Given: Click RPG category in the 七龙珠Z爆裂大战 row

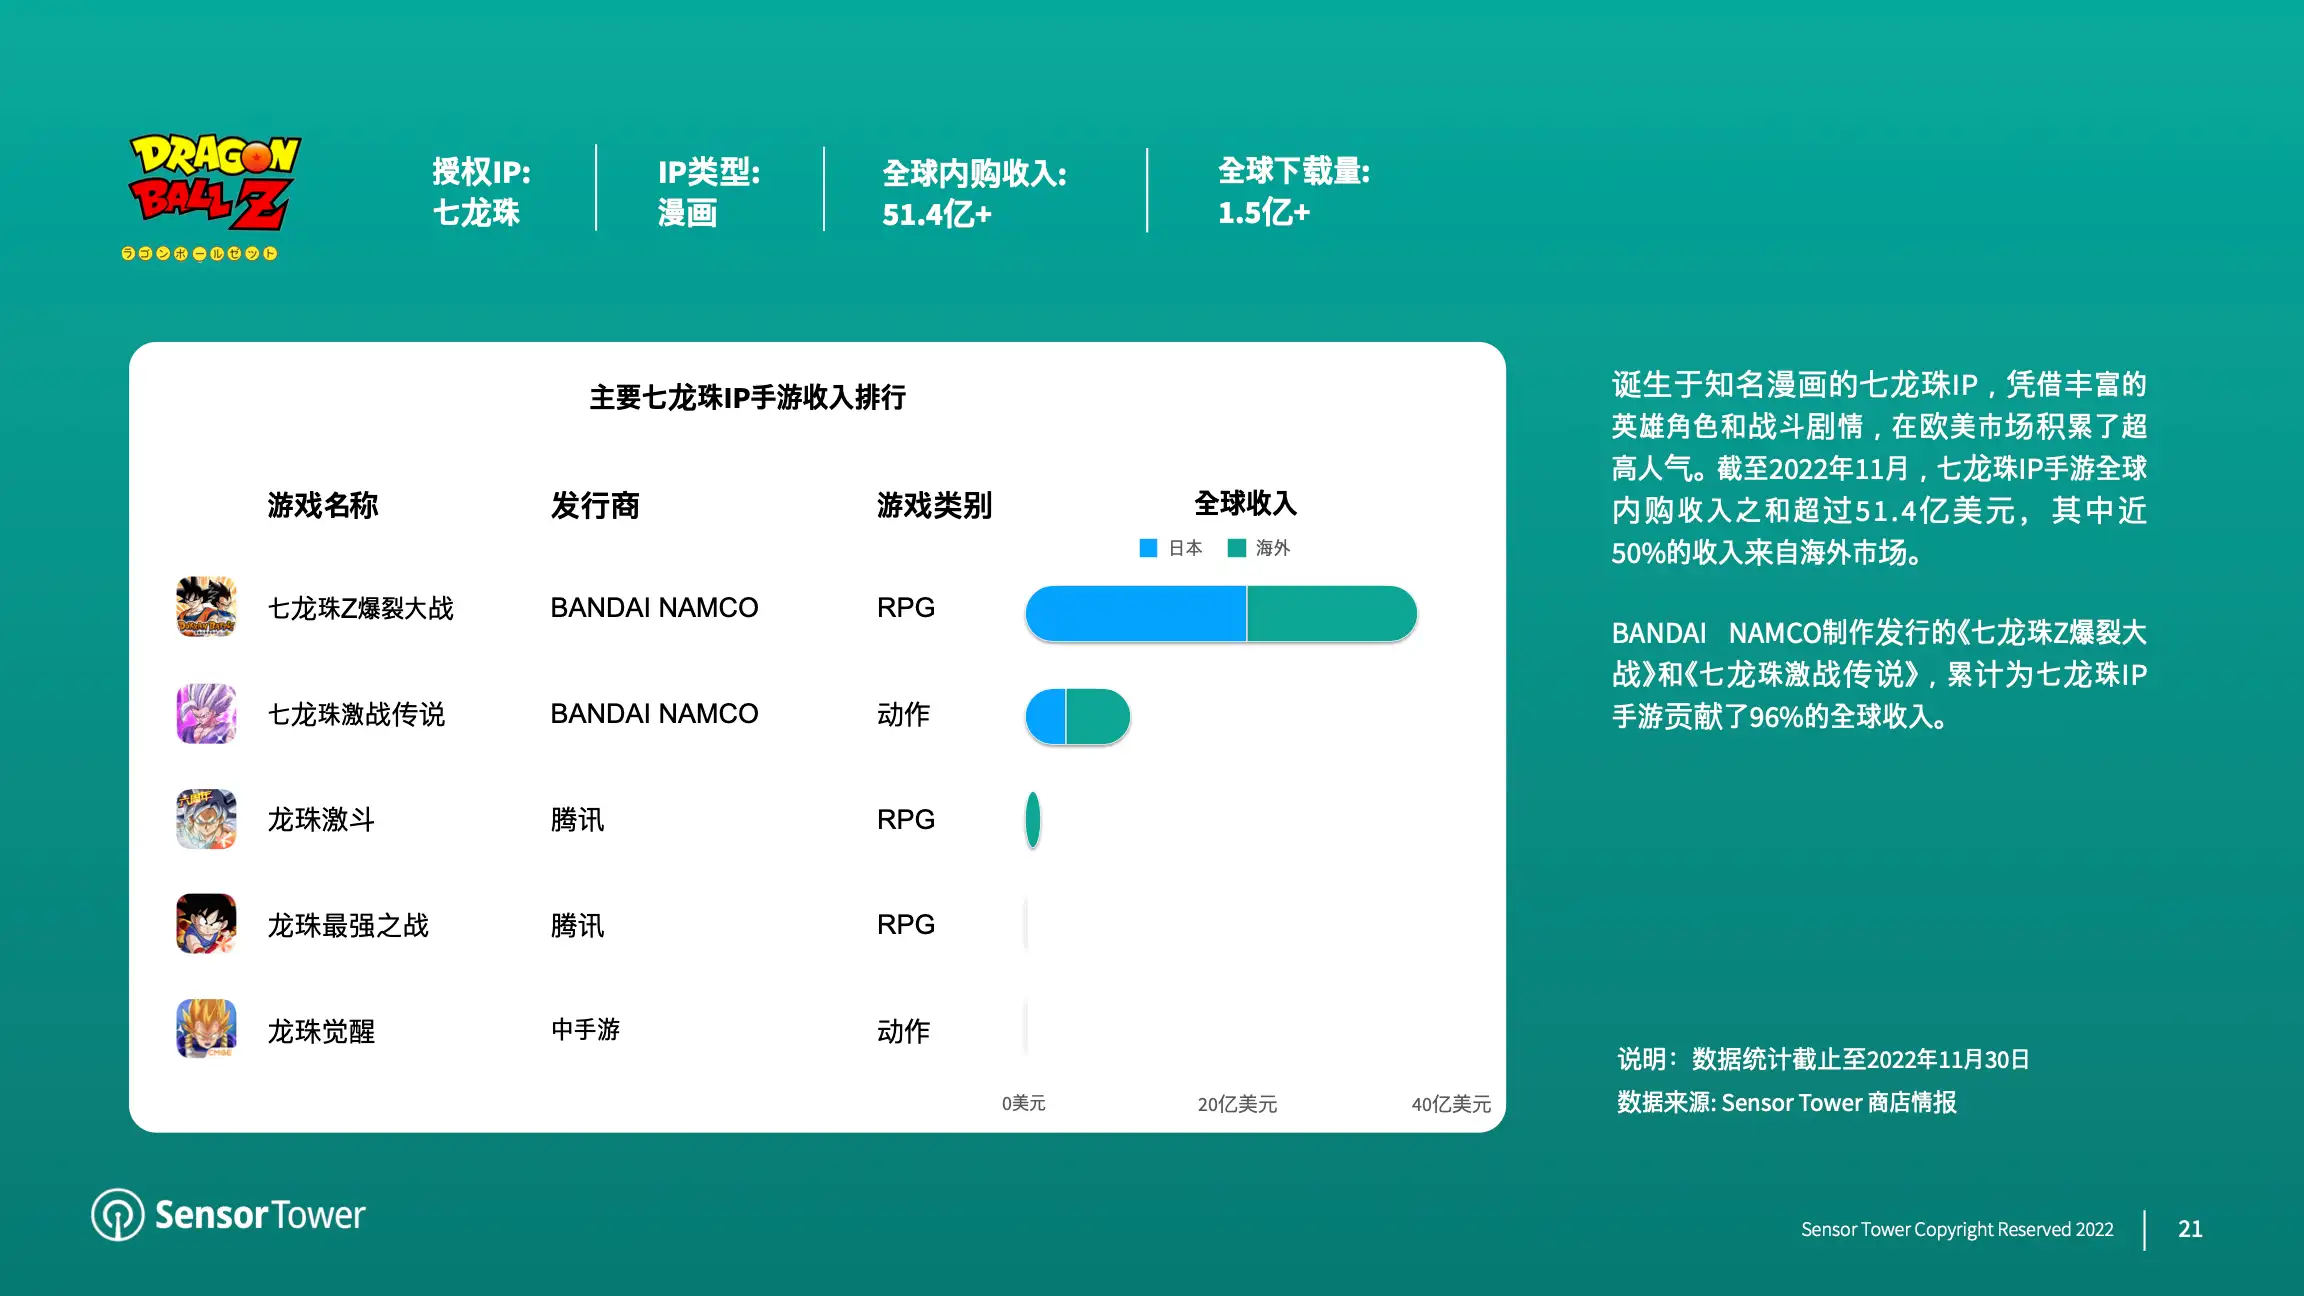Looking at the screenshot, I should pyautogui.click(x=906, y=607).
